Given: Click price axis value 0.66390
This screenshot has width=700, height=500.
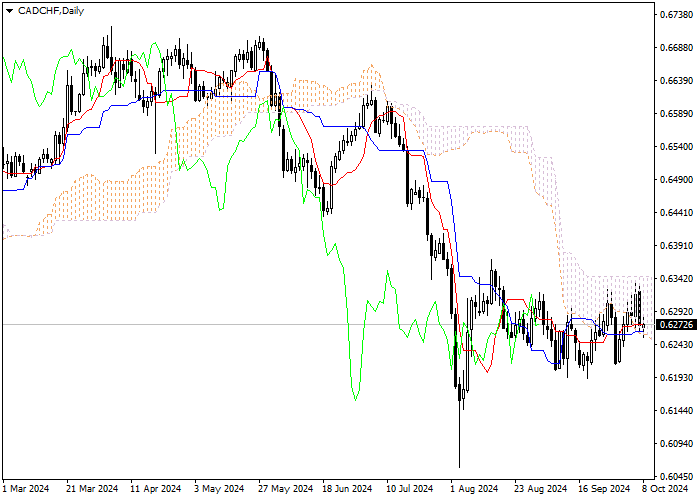Looking at the screenshot, I should (x=677, y=81).
